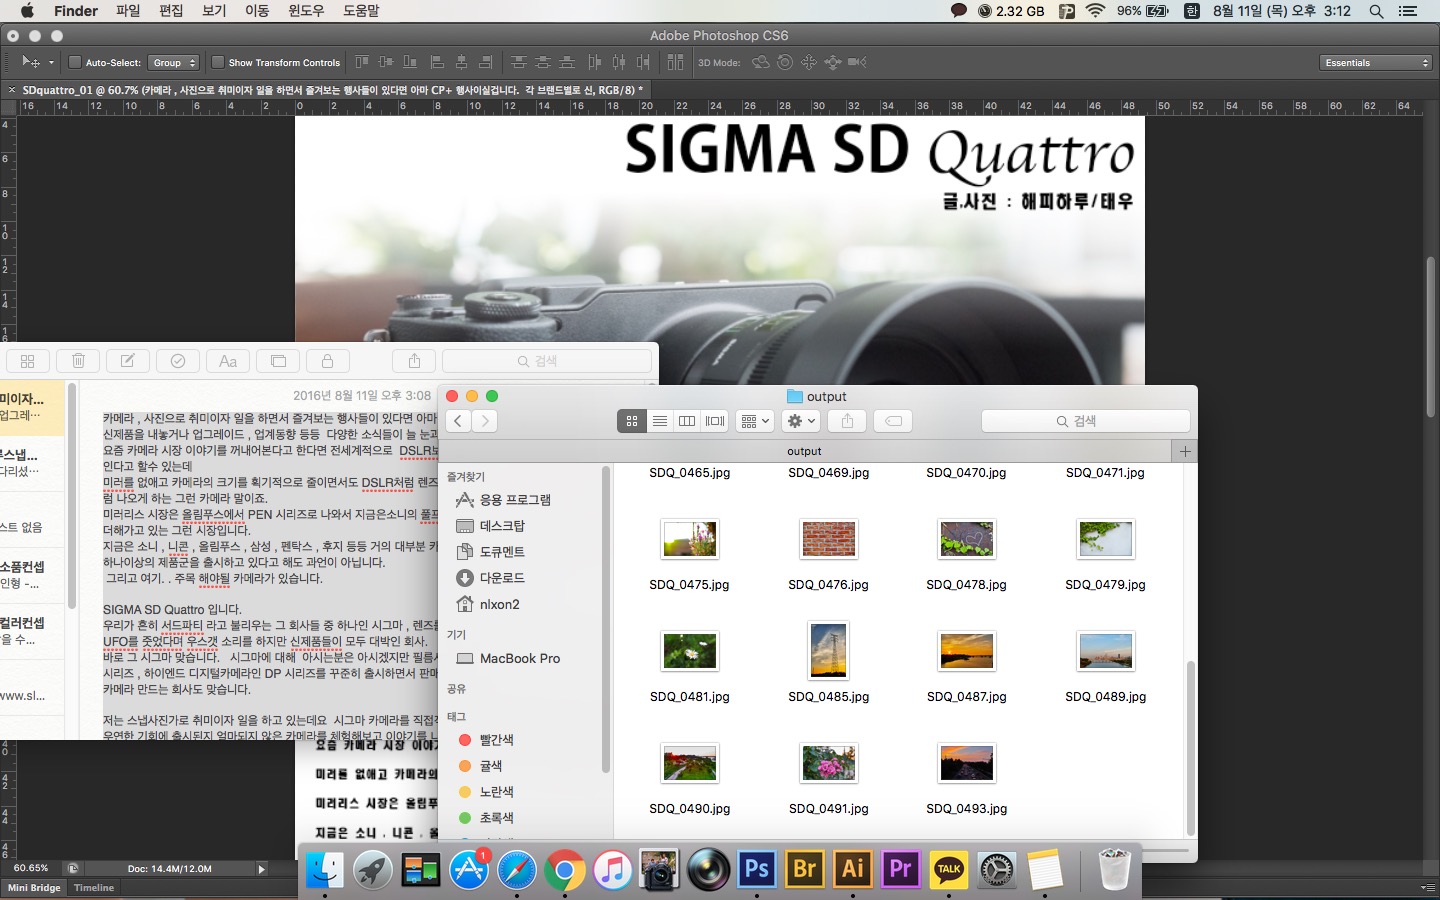Click the Finder share button
This screenshot has height=900, width=1440.
click(847, 421)
